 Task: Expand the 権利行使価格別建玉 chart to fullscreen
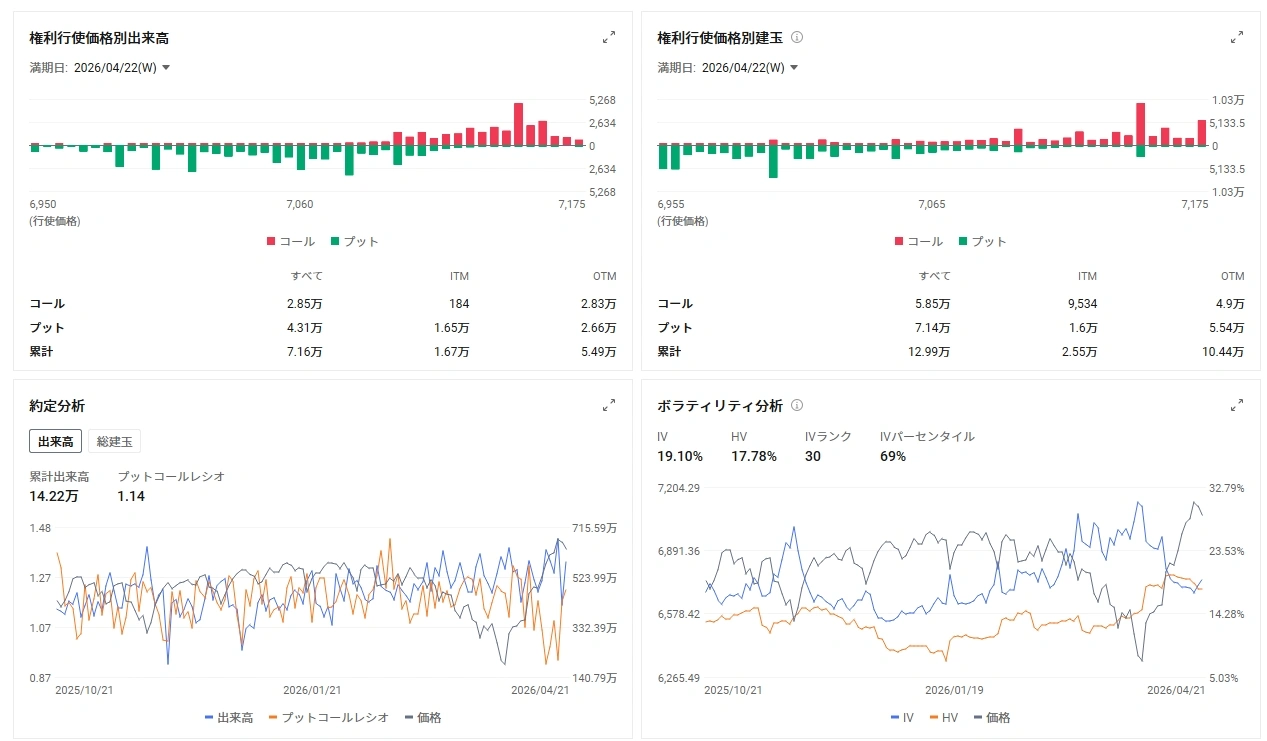[x=1237, y=38]
